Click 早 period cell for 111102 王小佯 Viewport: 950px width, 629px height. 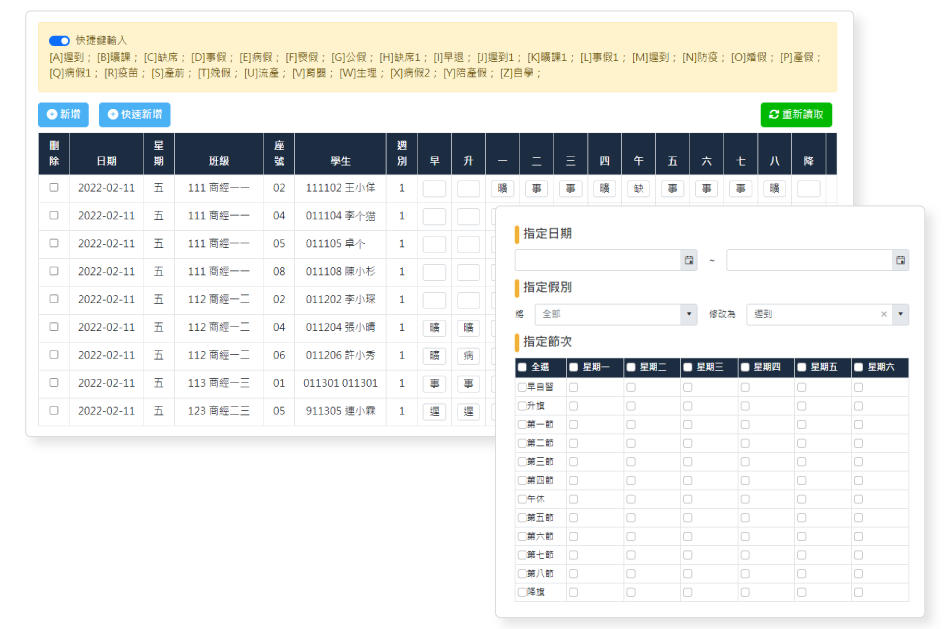434,188
